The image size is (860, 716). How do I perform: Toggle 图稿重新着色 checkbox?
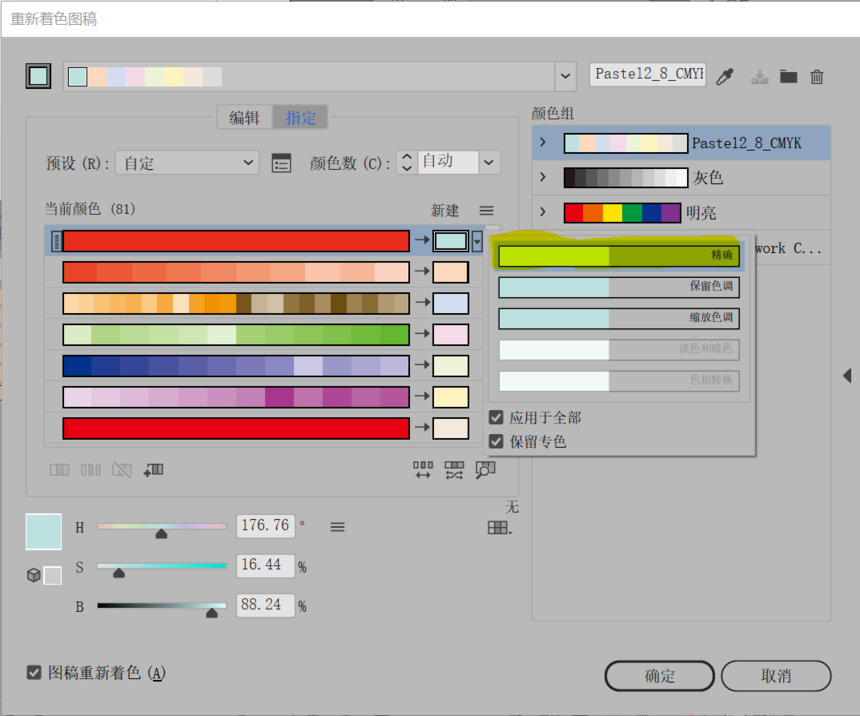pyautogui.click(x=34, y=673)
